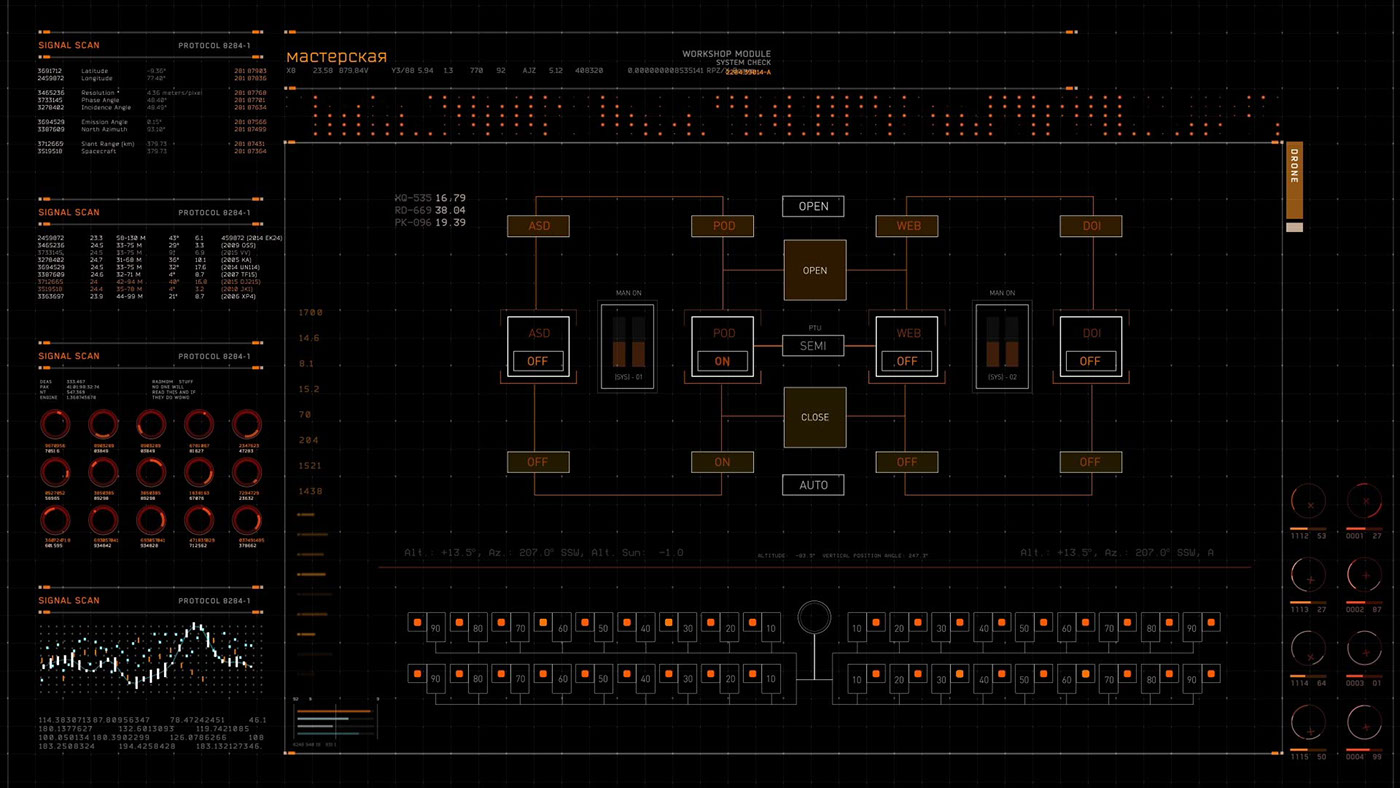The height and width of the screenshot is (788, 1400).
Task: Select the ring gauge above 0527052
Action: pyautogui.click(x=53, y=472)
